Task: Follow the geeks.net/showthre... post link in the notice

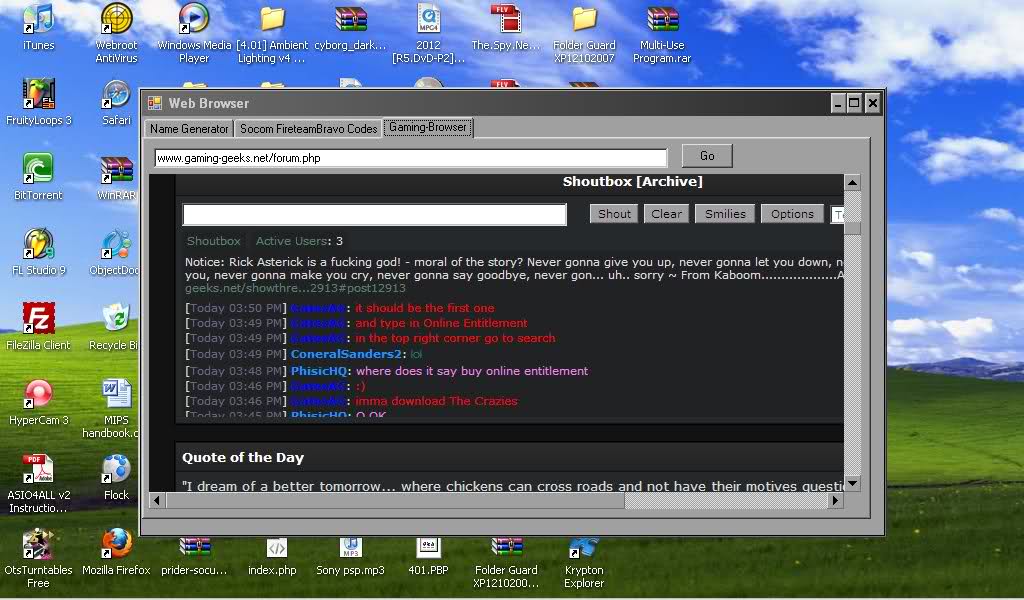Action: [295, 288]
